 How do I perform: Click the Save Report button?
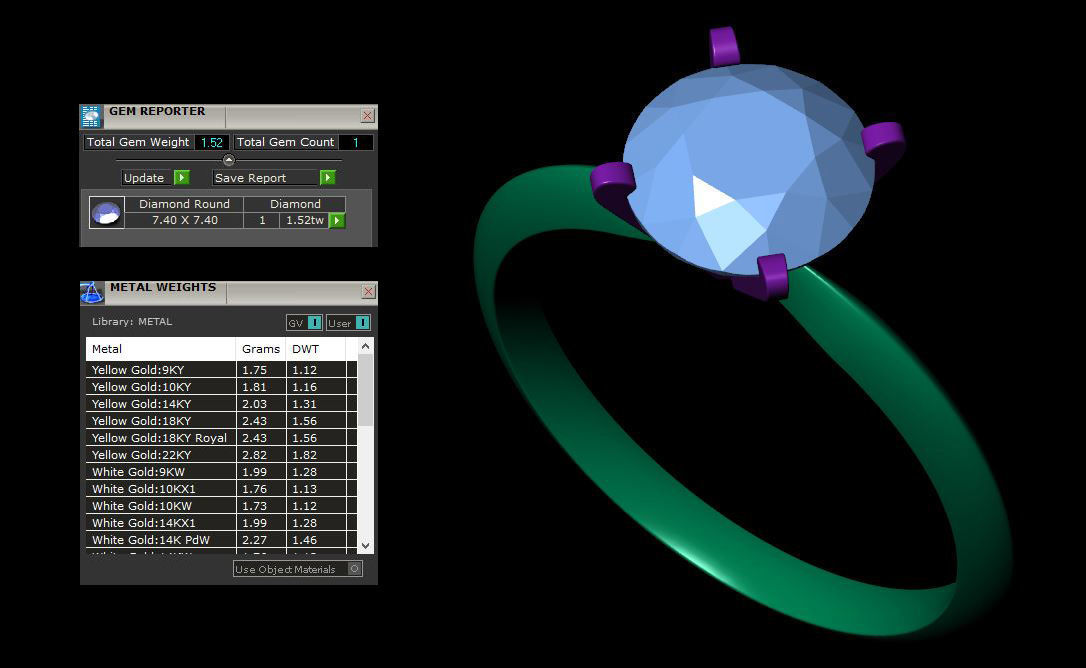pyautogui.click(x=265, y=177)
